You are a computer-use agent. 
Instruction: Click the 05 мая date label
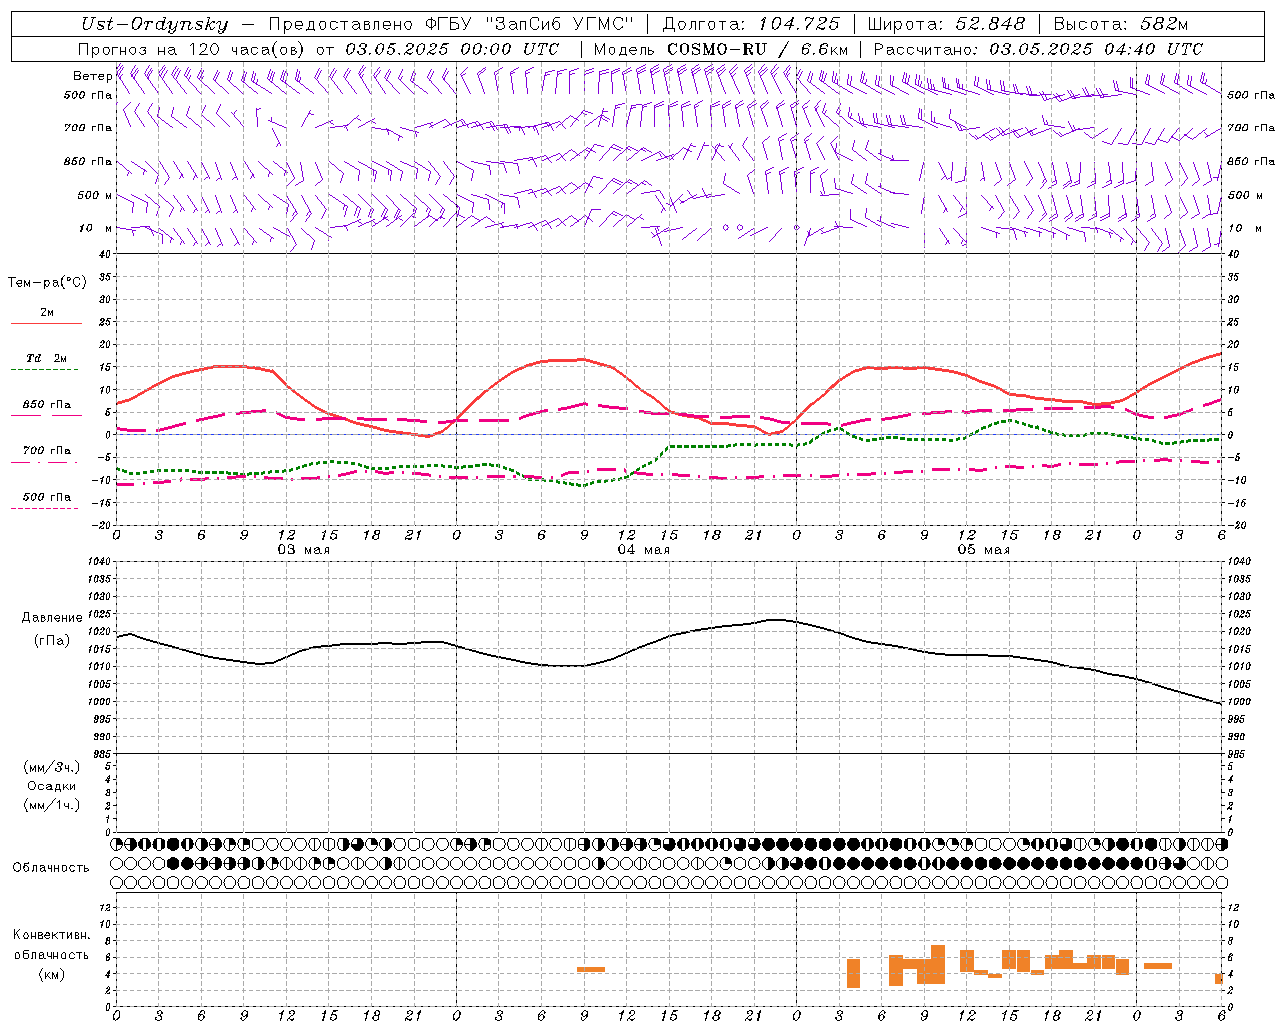click(x=983, y=550)
